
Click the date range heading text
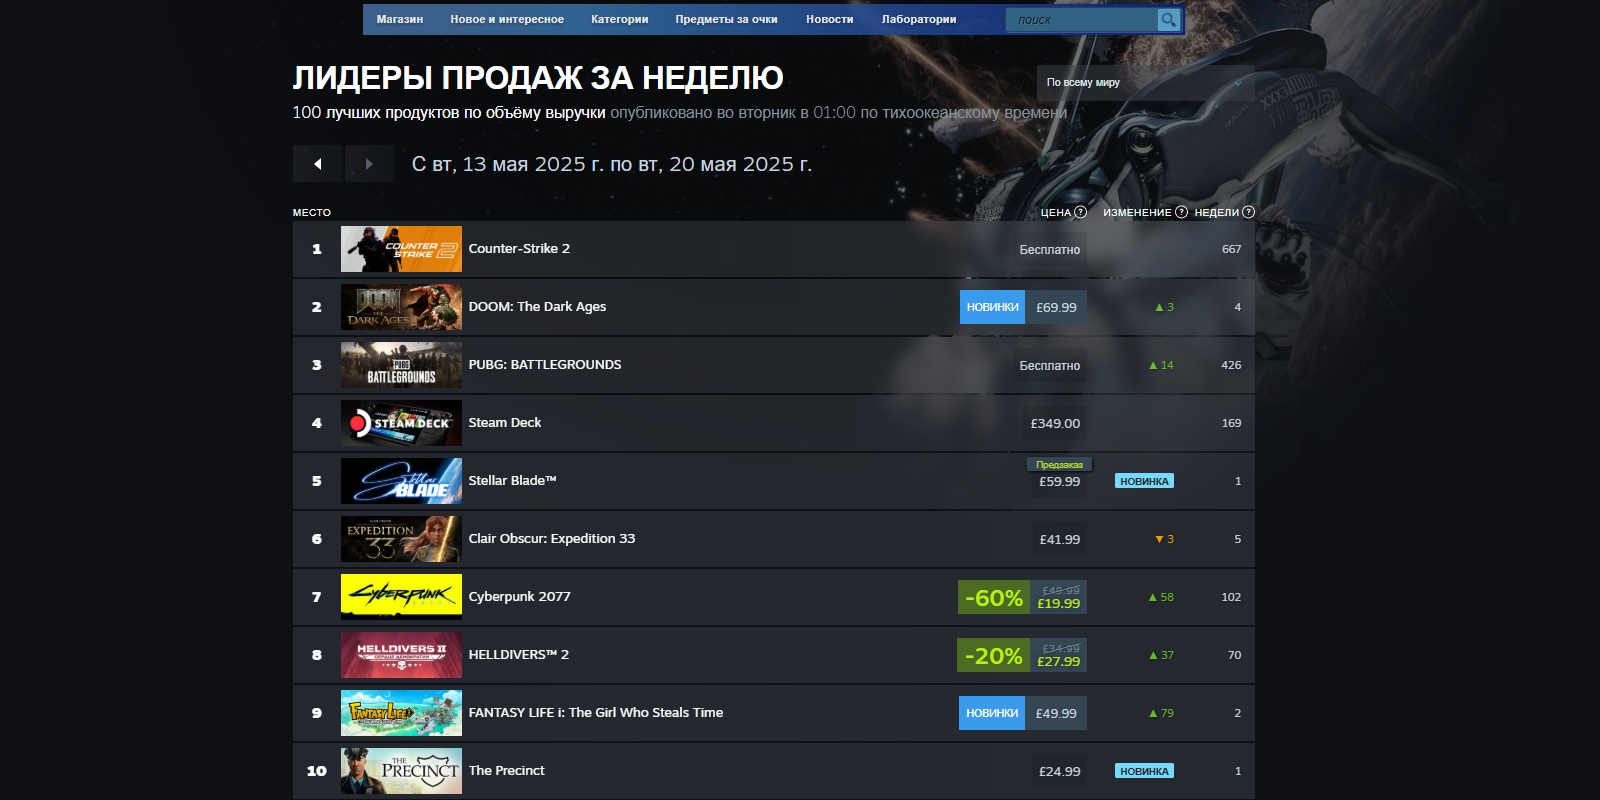coord(611,164)
